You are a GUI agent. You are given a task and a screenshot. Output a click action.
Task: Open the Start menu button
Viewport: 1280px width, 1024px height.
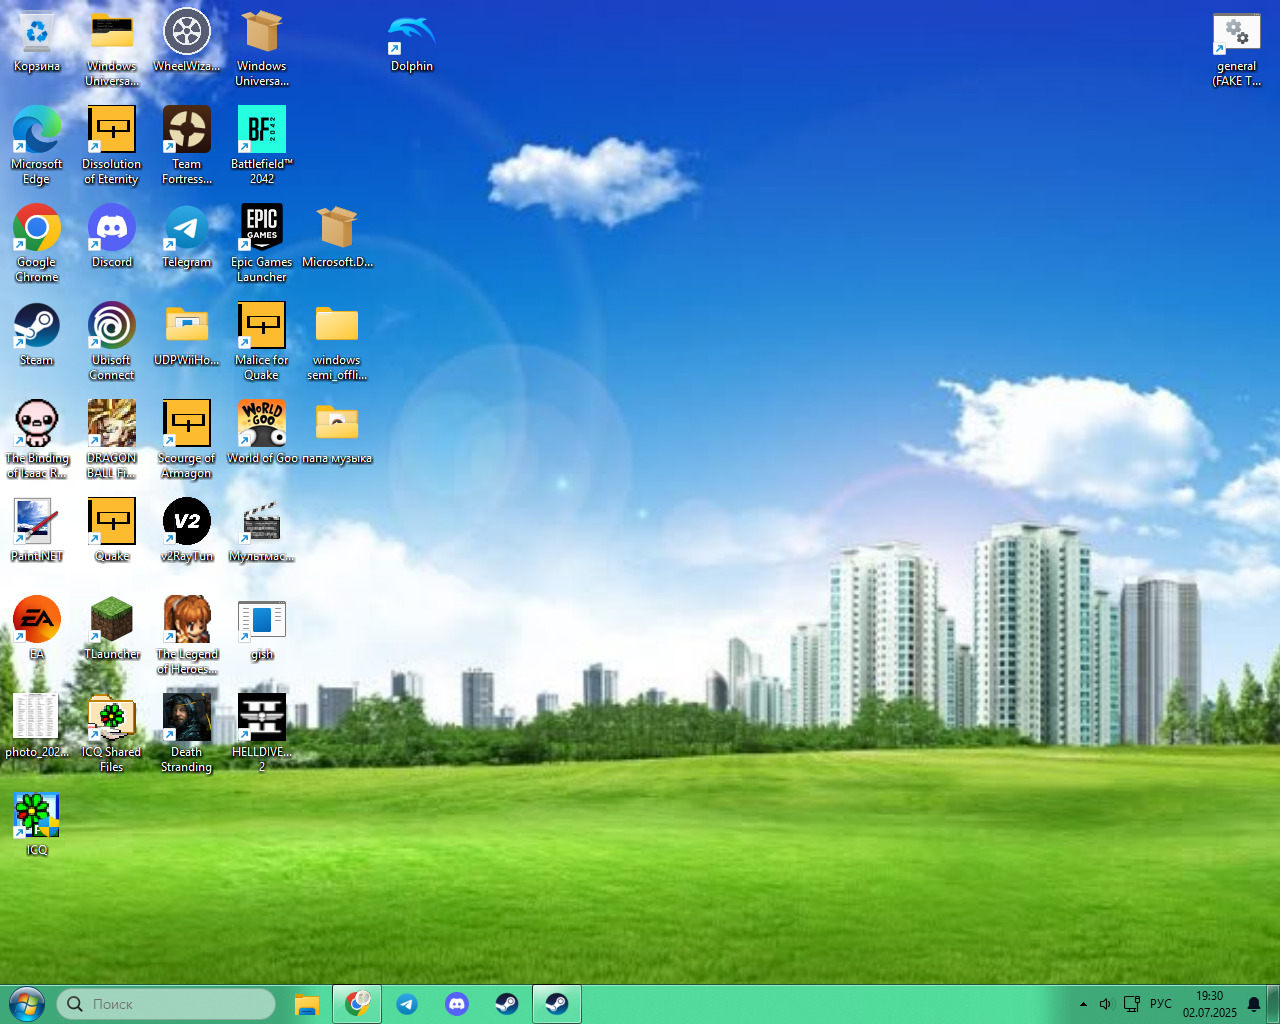point(26,1004)
